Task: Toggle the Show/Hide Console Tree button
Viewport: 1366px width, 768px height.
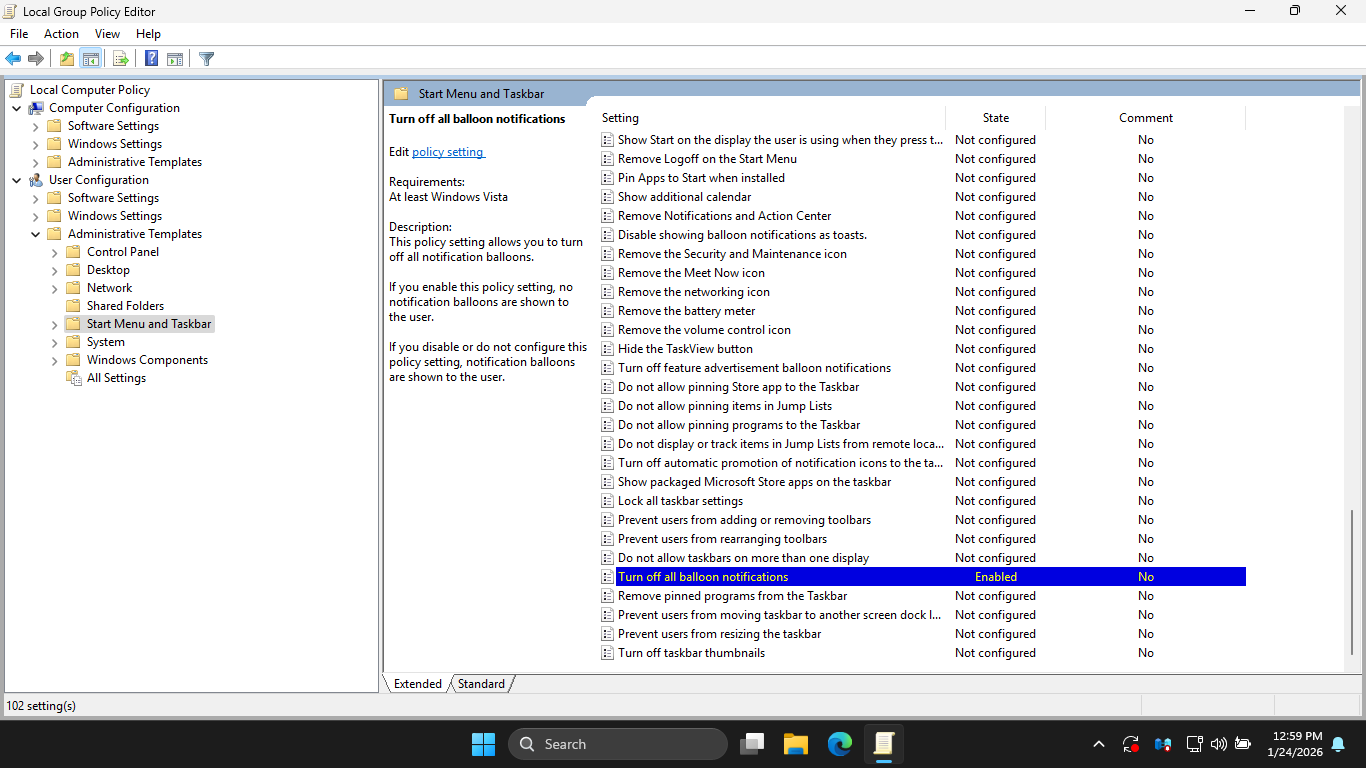Action: point(90,59)
